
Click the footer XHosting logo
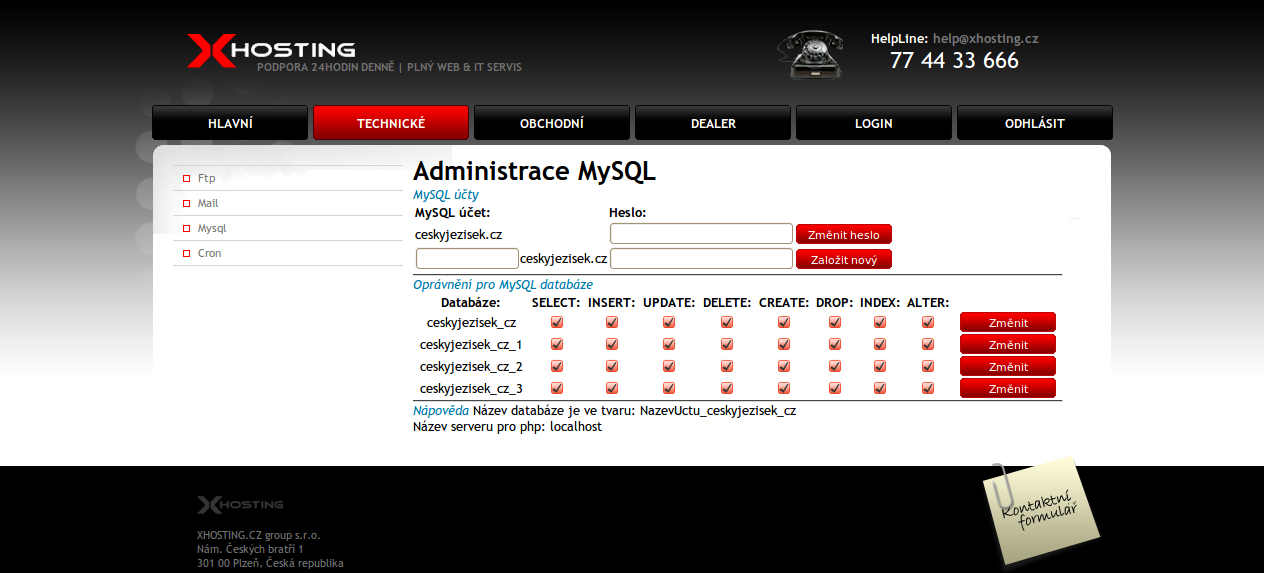click(240, 504)
